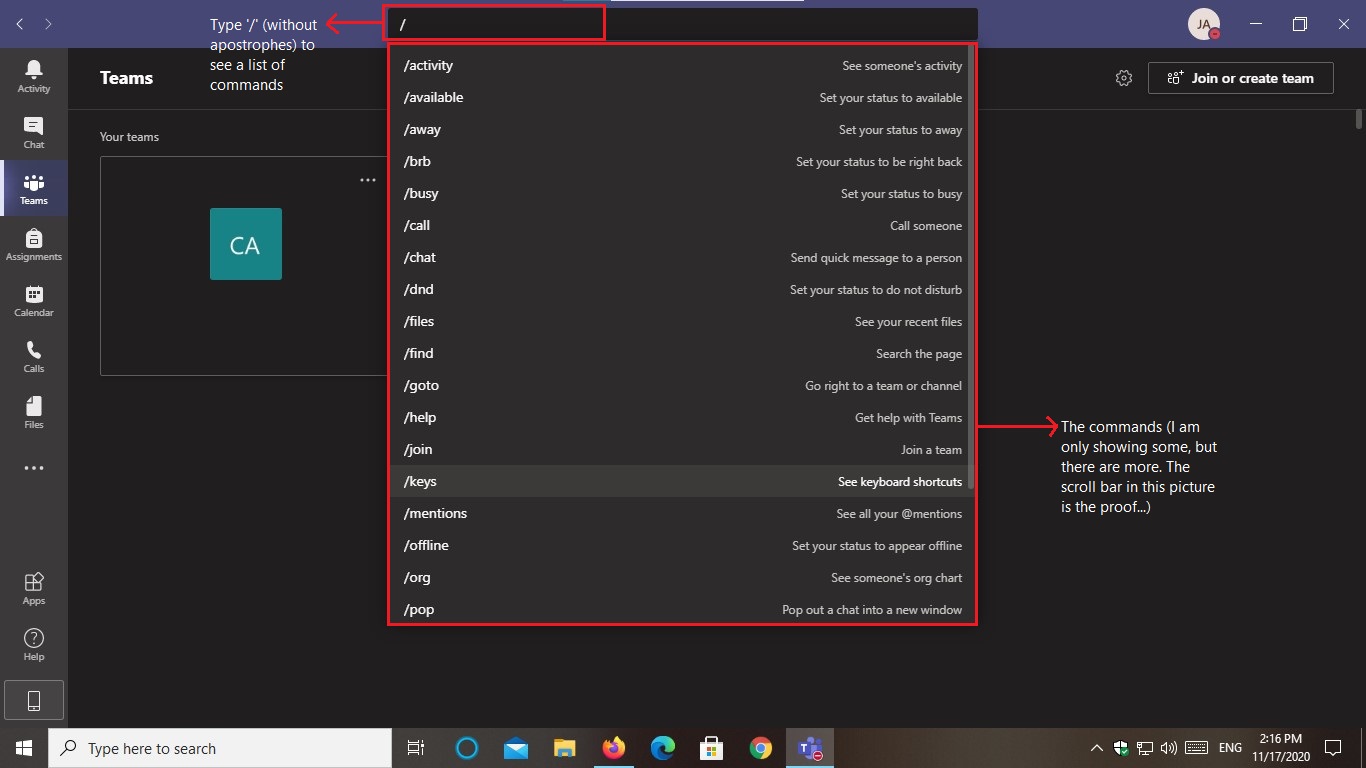Open the CA team tile
This screenshot has height=768, width=1366.
(246, 244)
